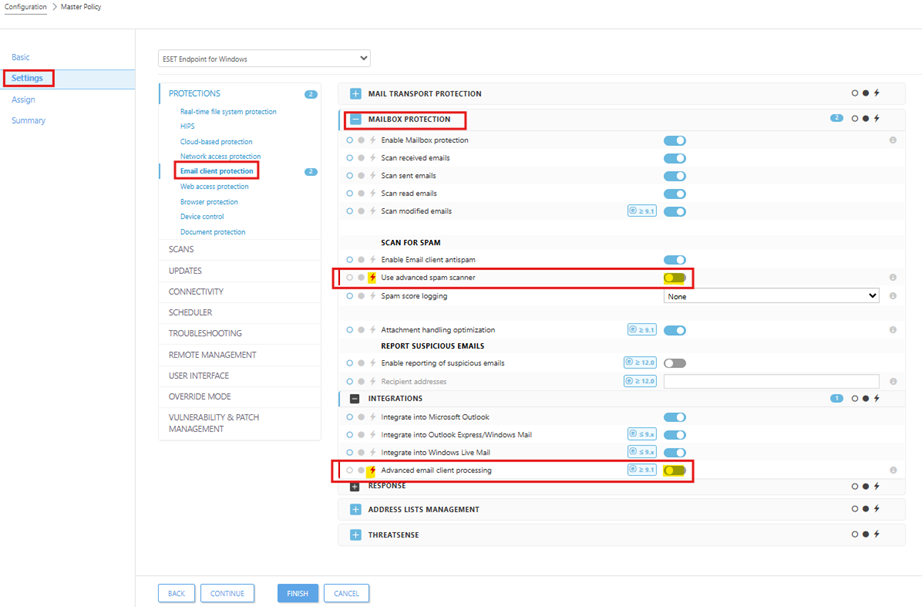Select the Email client protection item
Screen dimensions: 922x607
click(x=216, y=171)
